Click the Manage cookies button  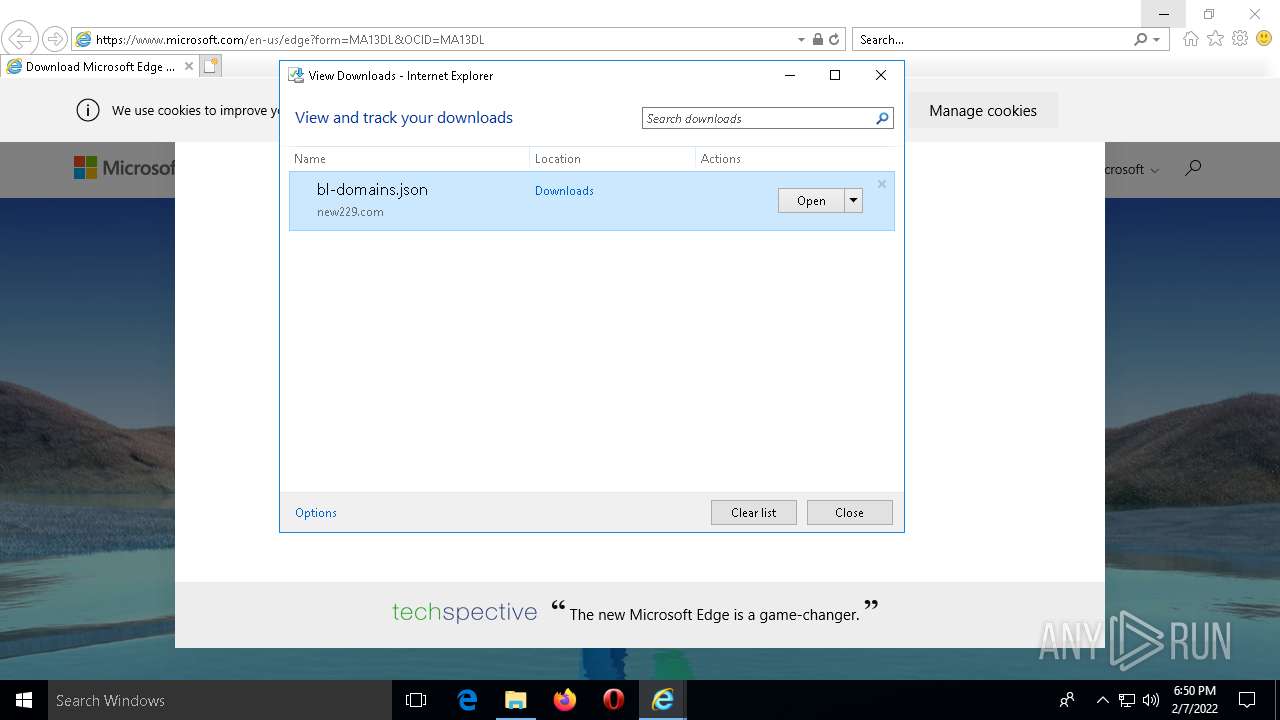click(983, 110)
